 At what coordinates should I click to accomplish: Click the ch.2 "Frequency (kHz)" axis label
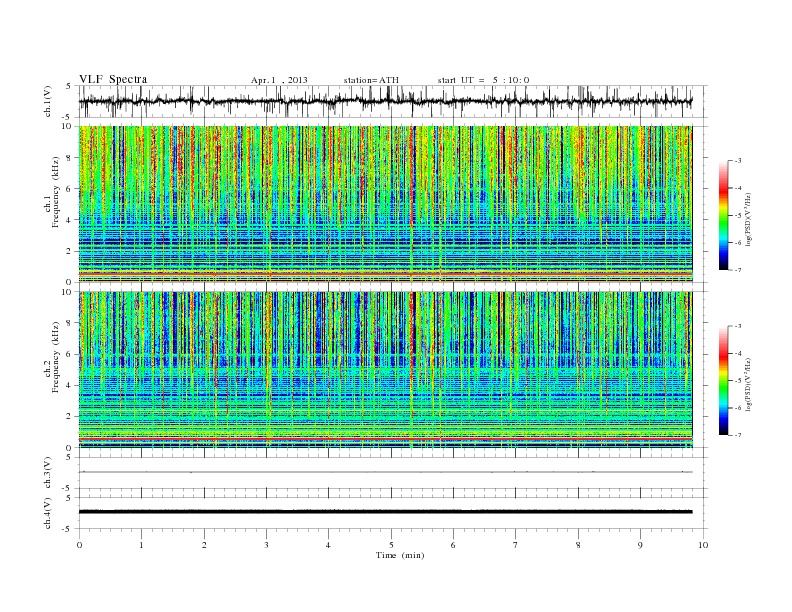point(56,356)
